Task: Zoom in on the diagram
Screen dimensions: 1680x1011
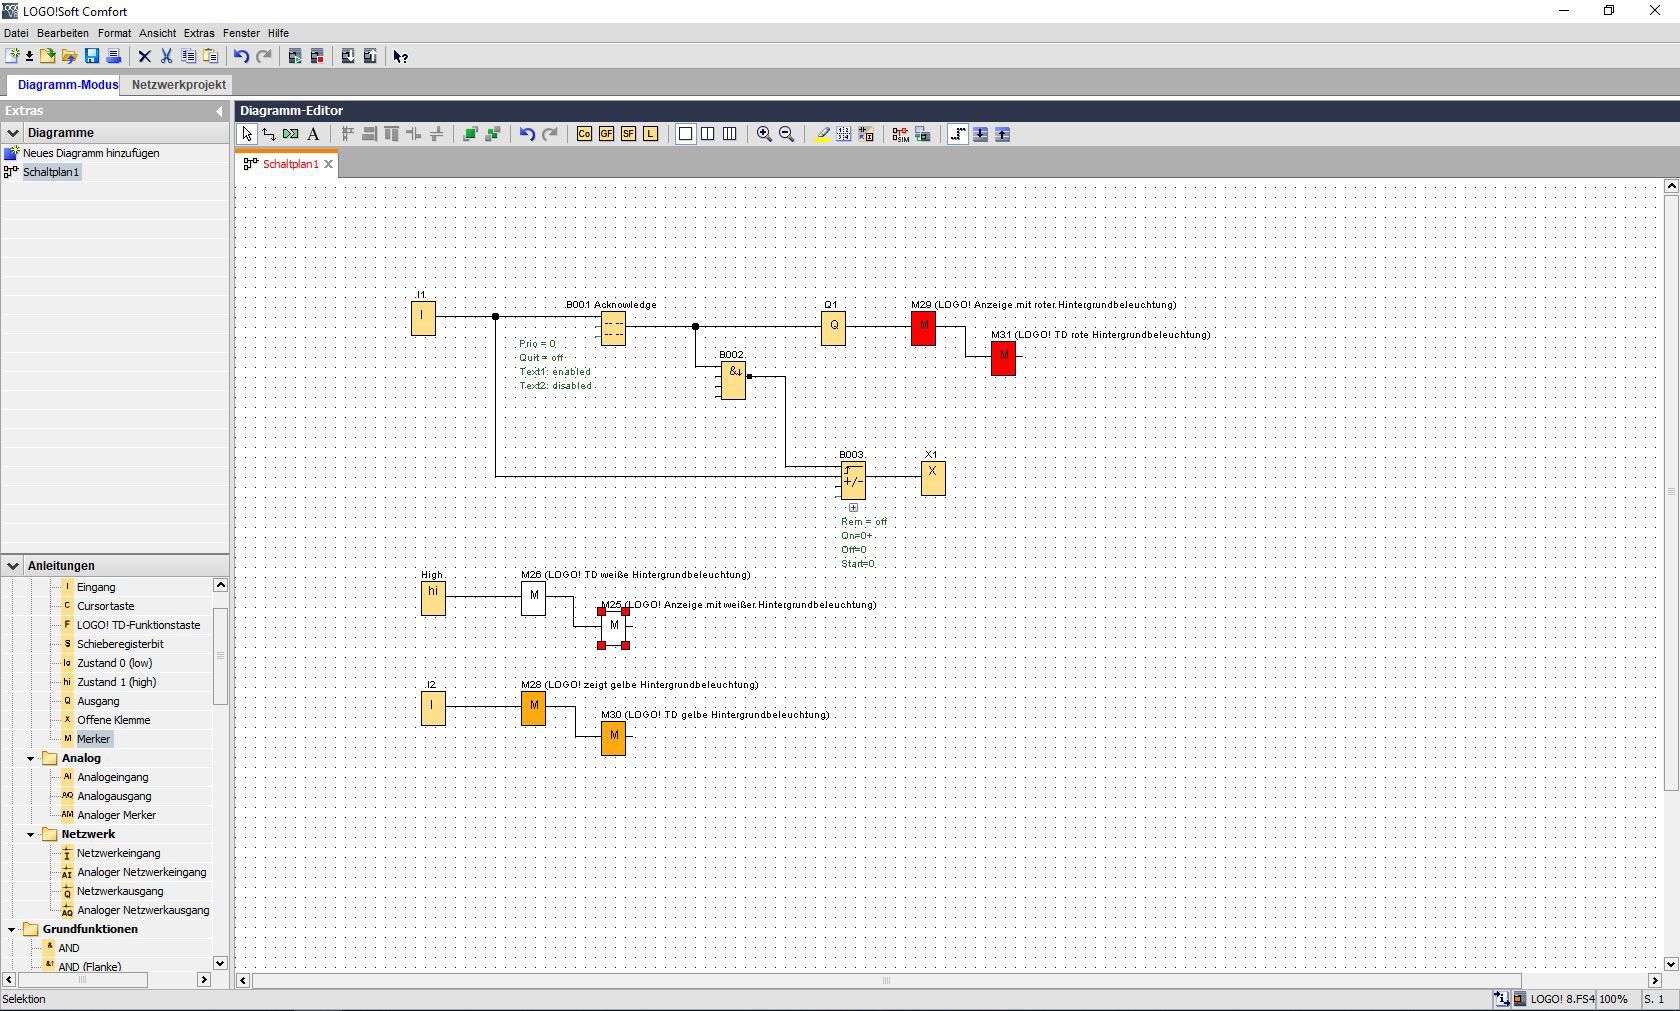Action: pos(764,134)
